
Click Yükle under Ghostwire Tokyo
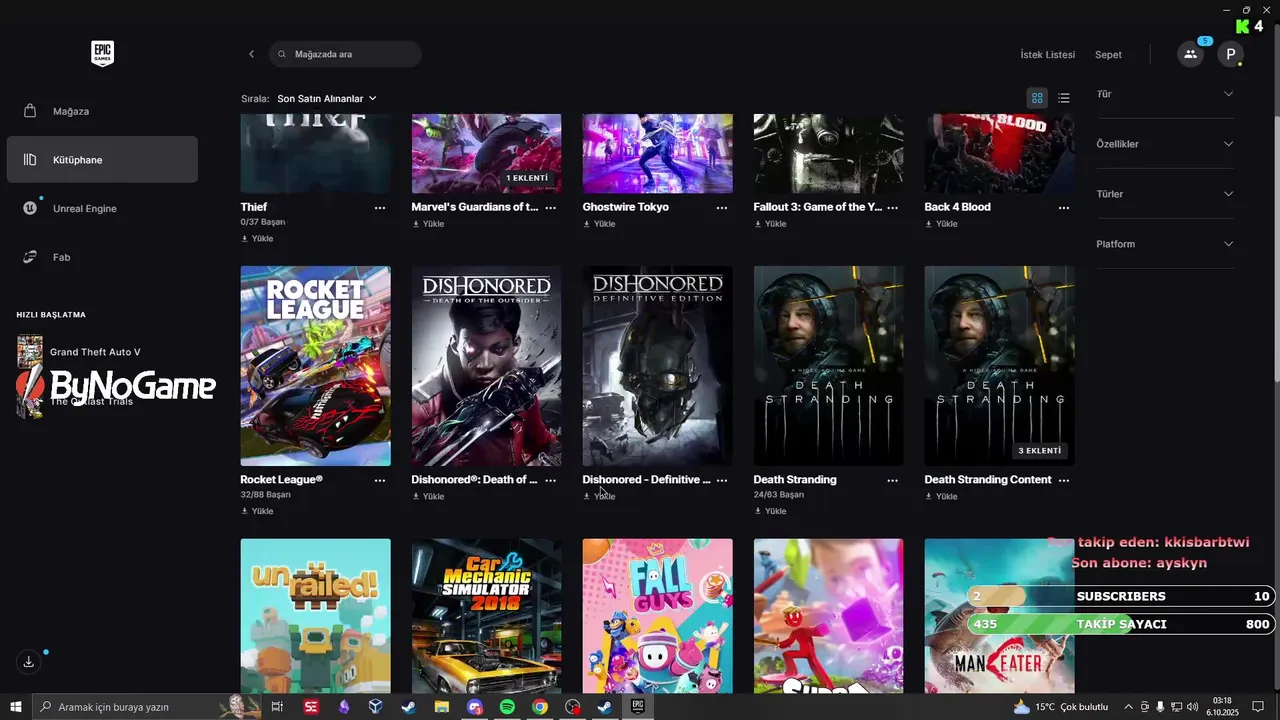(599, 224)
